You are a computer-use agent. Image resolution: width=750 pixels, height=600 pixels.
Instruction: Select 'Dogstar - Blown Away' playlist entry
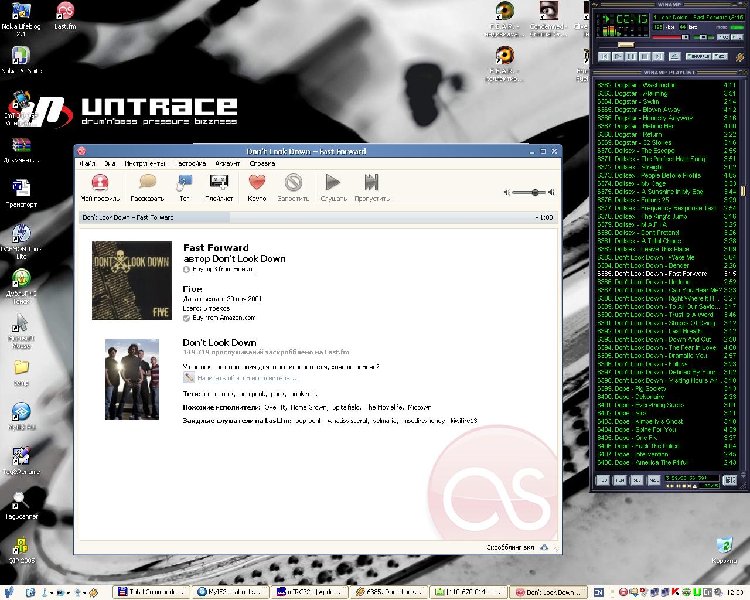click(x=667, y=110)
